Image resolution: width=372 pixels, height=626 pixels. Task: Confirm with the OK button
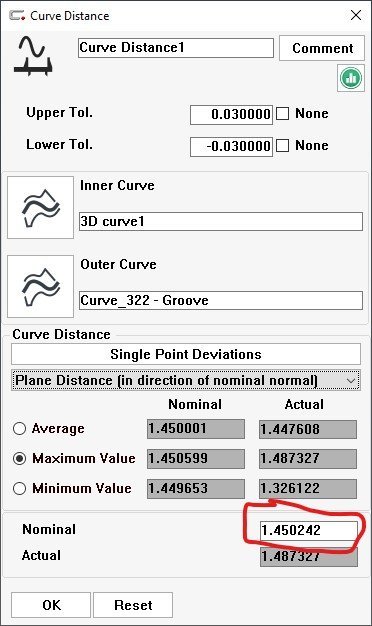[51, 605]
